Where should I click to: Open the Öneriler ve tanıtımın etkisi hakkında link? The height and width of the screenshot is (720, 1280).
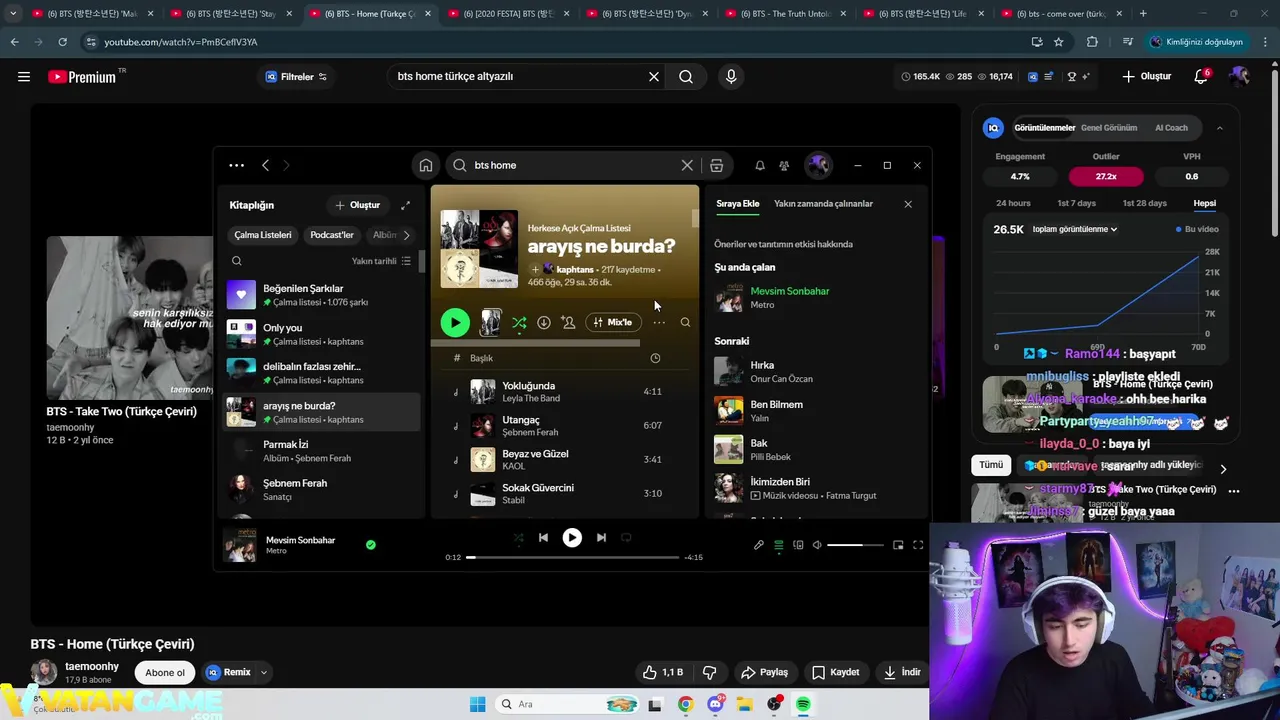click(783, 244)
